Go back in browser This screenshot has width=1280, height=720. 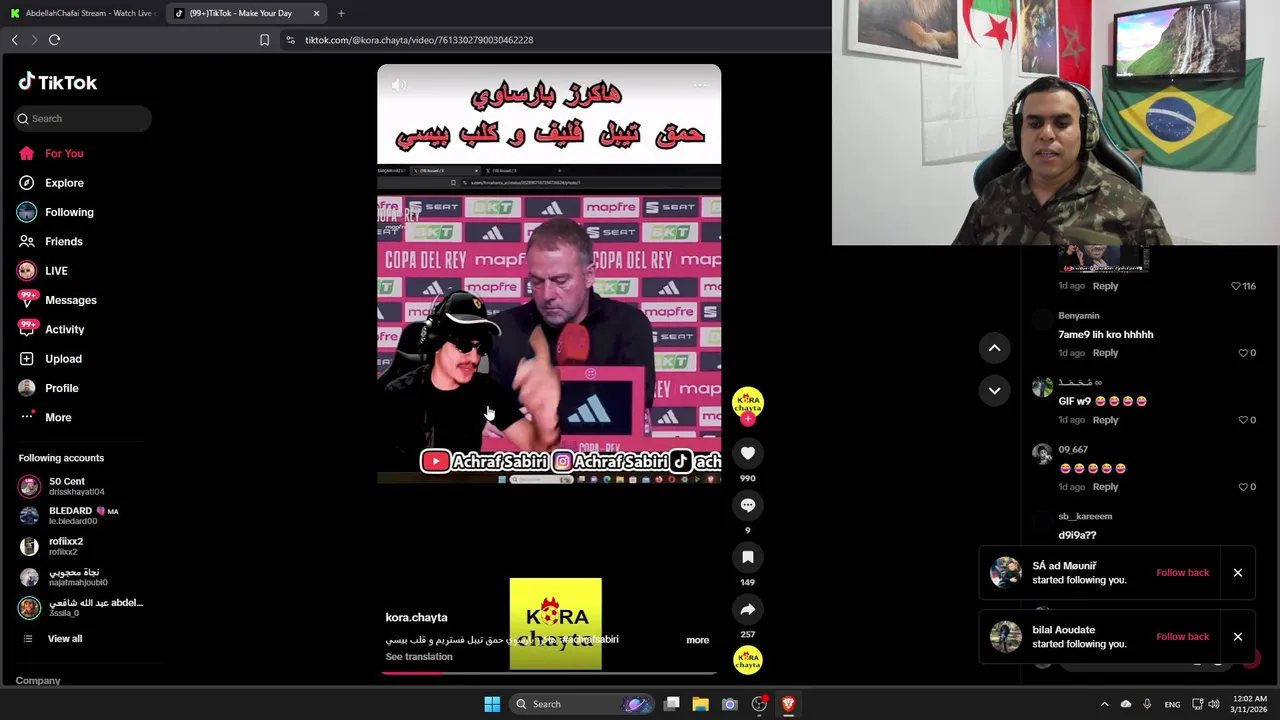[14, 40]
